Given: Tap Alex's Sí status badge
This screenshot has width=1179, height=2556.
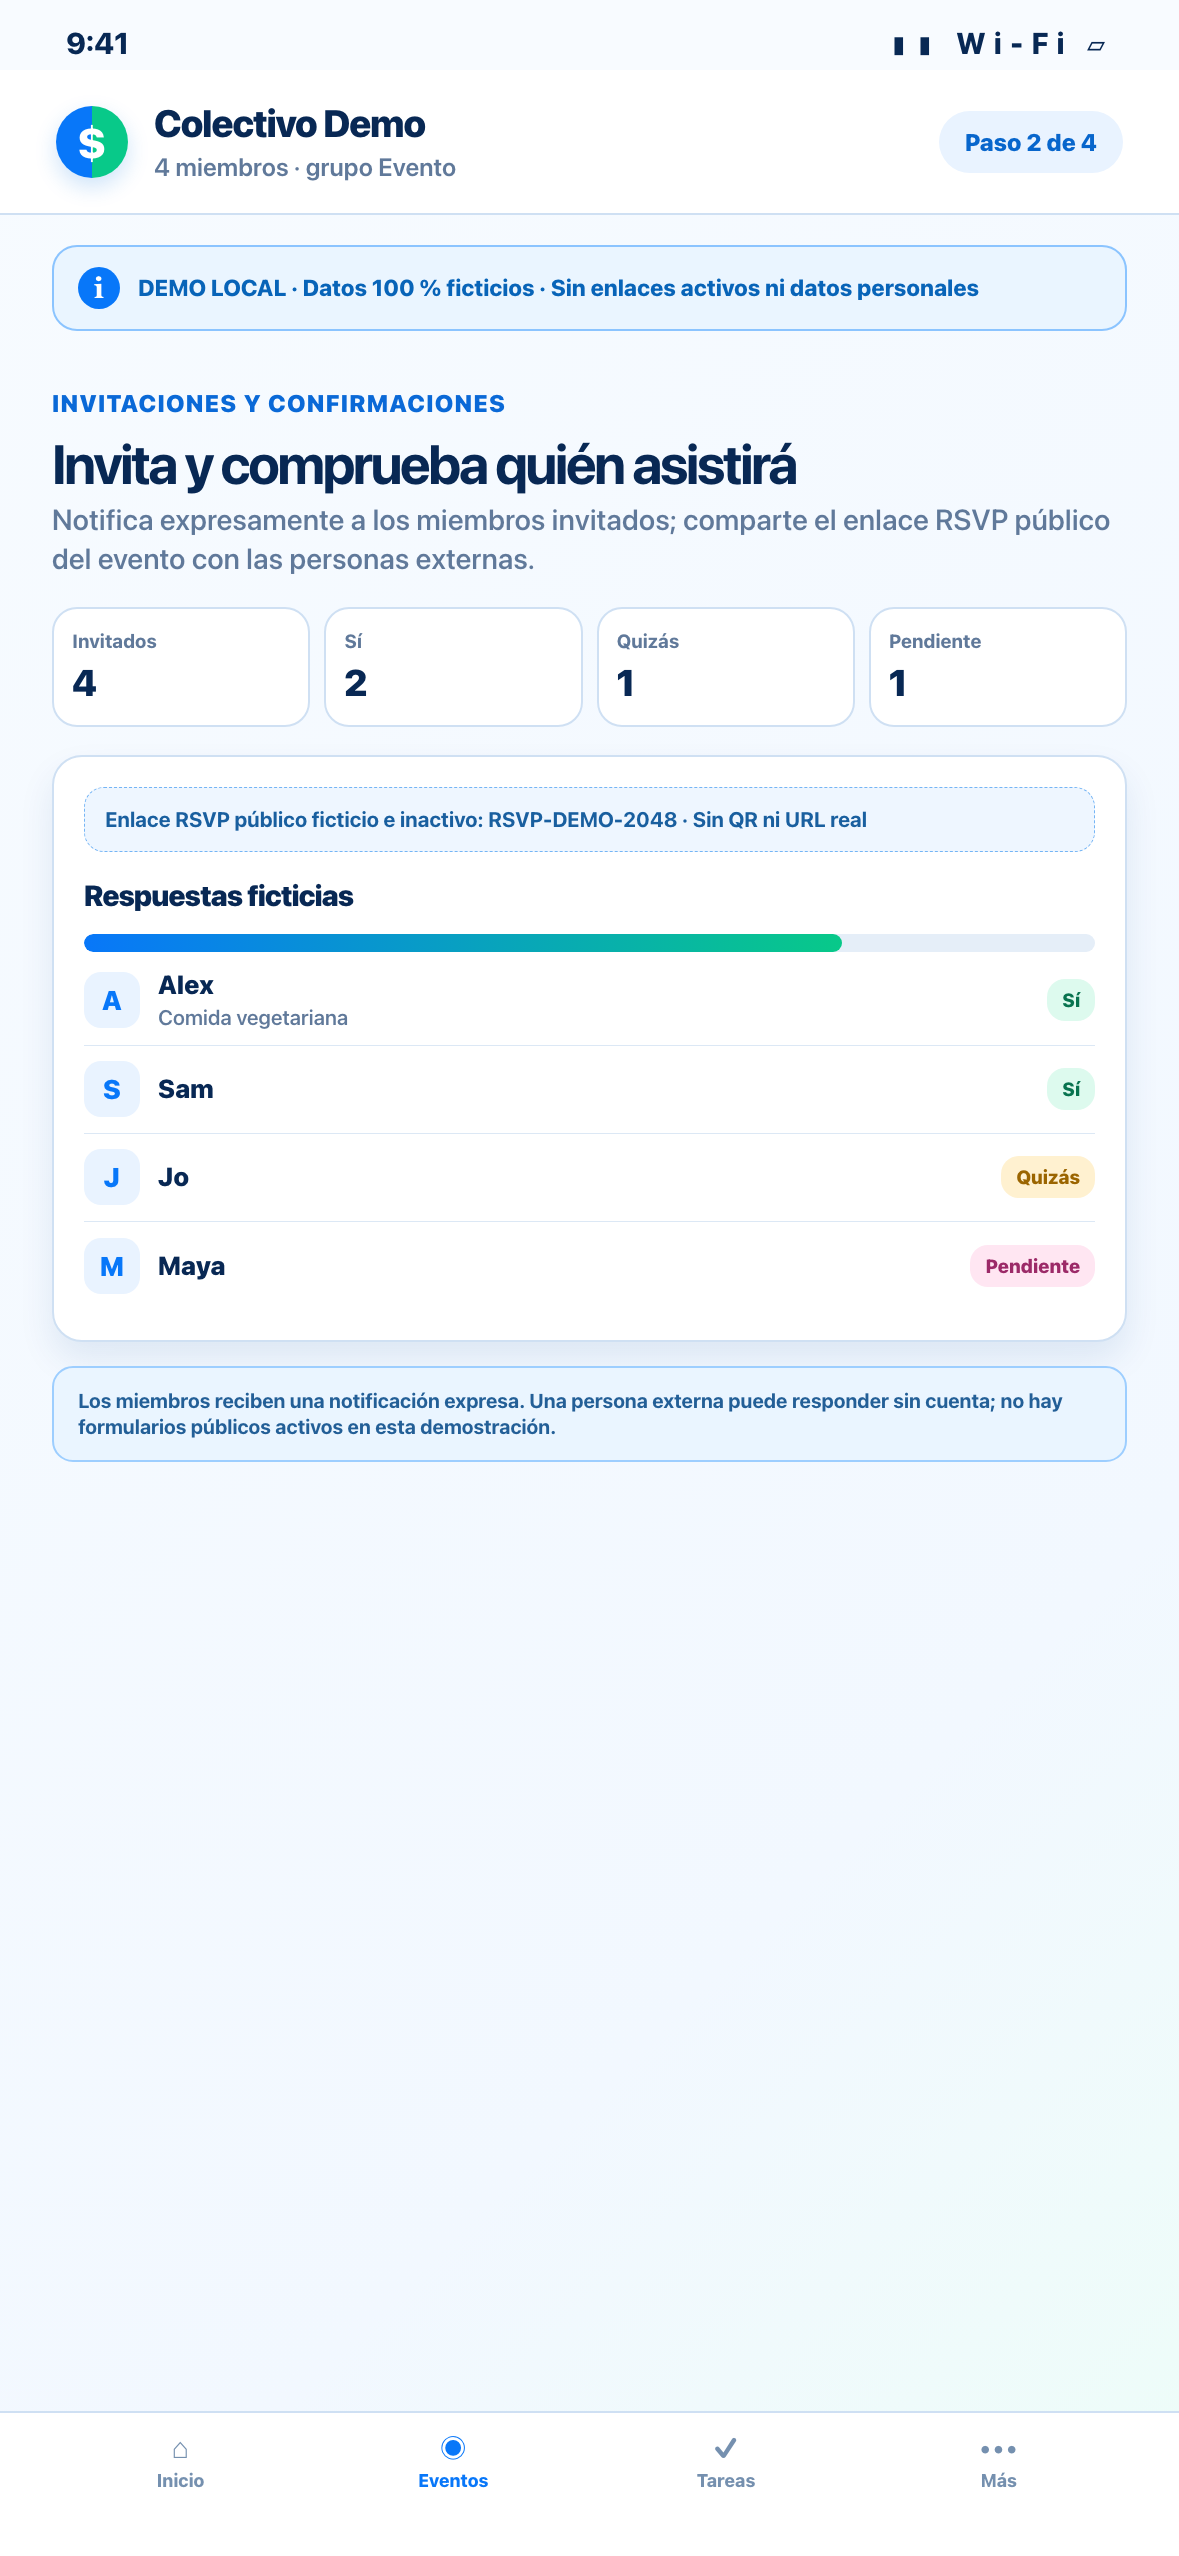Looking at the screenshot, I should coord(1070,1000).
